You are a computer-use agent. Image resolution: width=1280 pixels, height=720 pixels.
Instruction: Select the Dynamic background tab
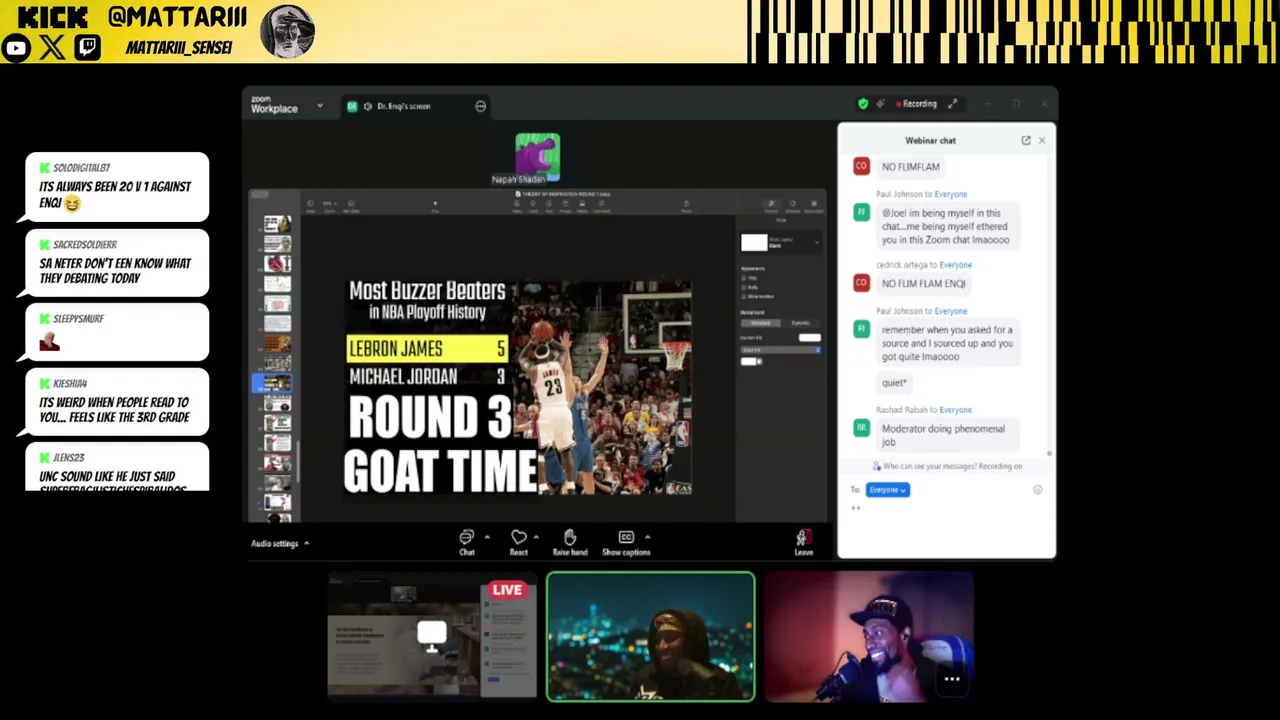[800, 323]
